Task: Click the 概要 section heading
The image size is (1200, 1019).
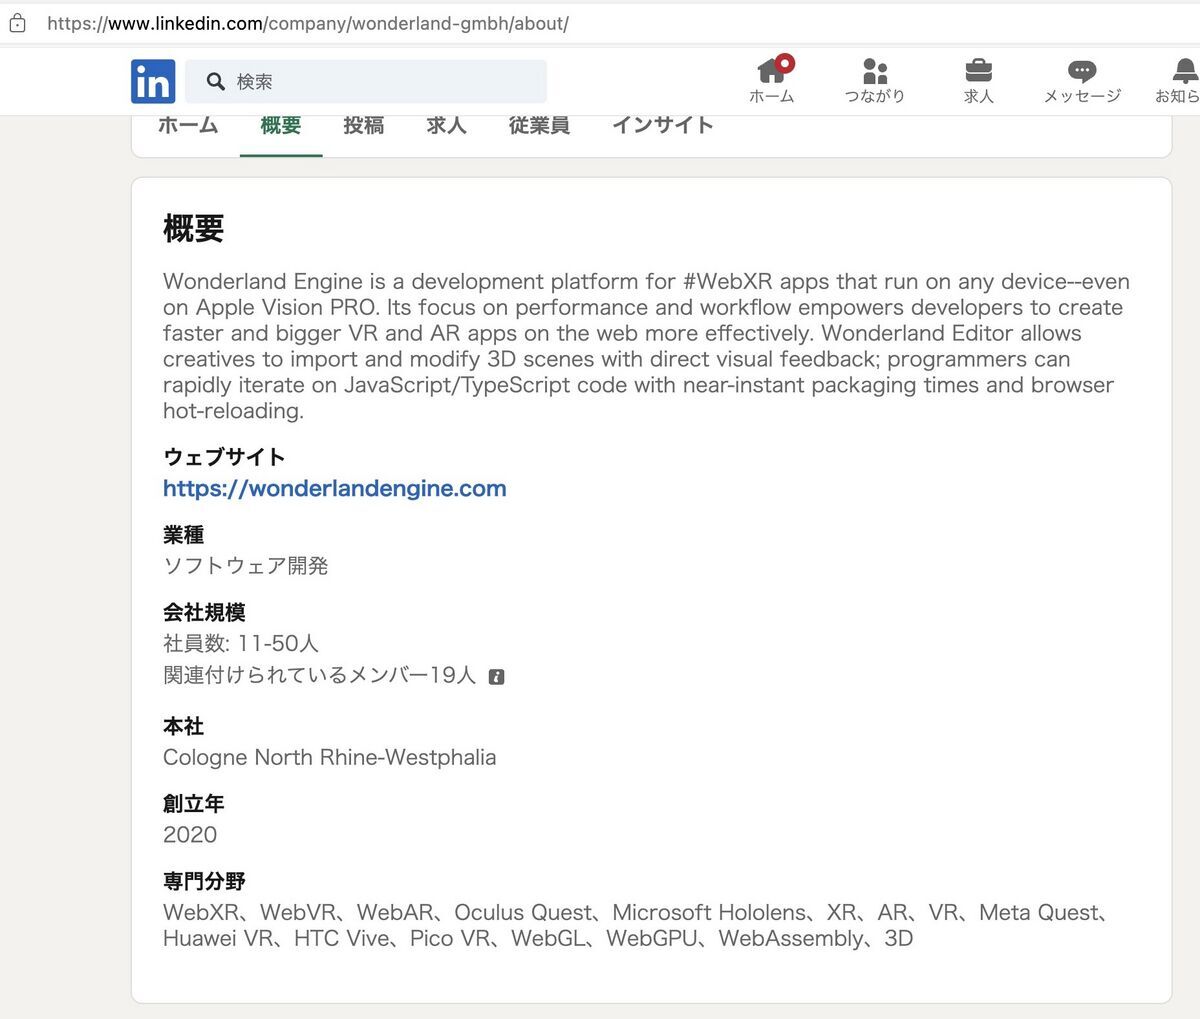Action: pos(194,229)
